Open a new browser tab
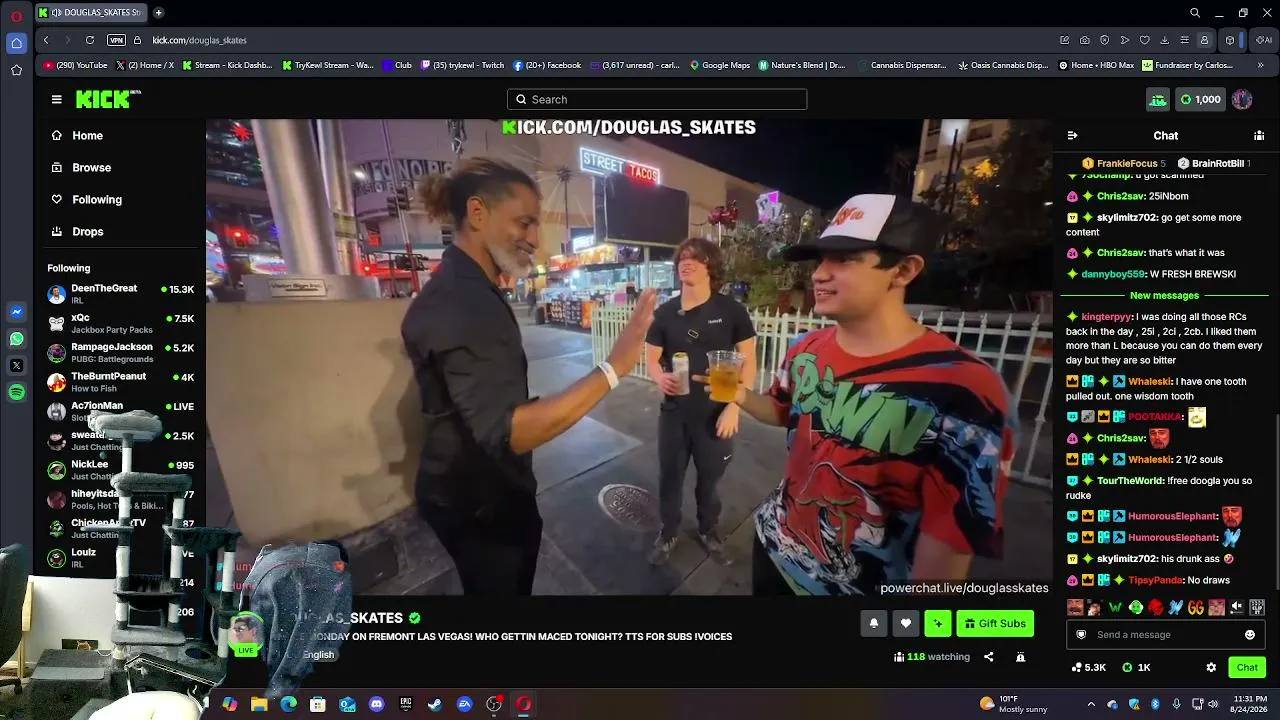This screenshot has height=720, width=1280. click(158, 12)
